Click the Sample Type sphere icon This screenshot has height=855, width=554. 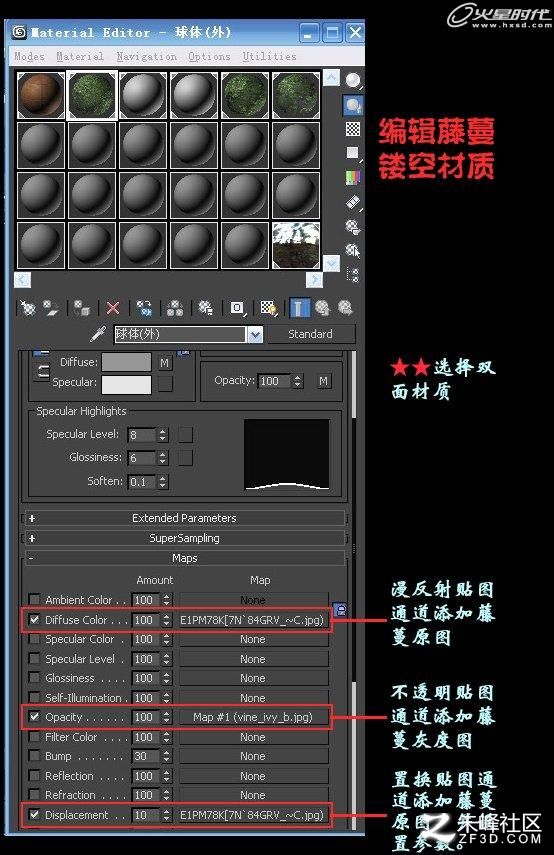[353, 81]
